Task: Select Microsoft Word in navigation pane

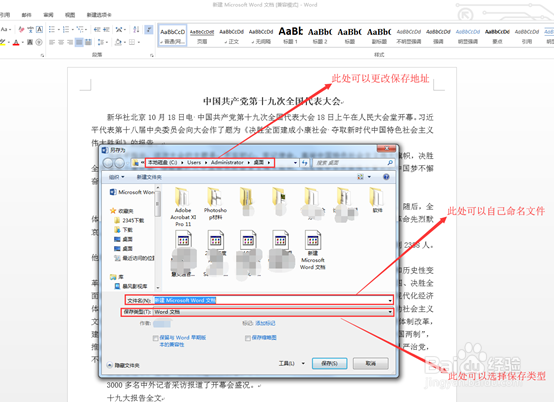Action: [x=132, y=192]
